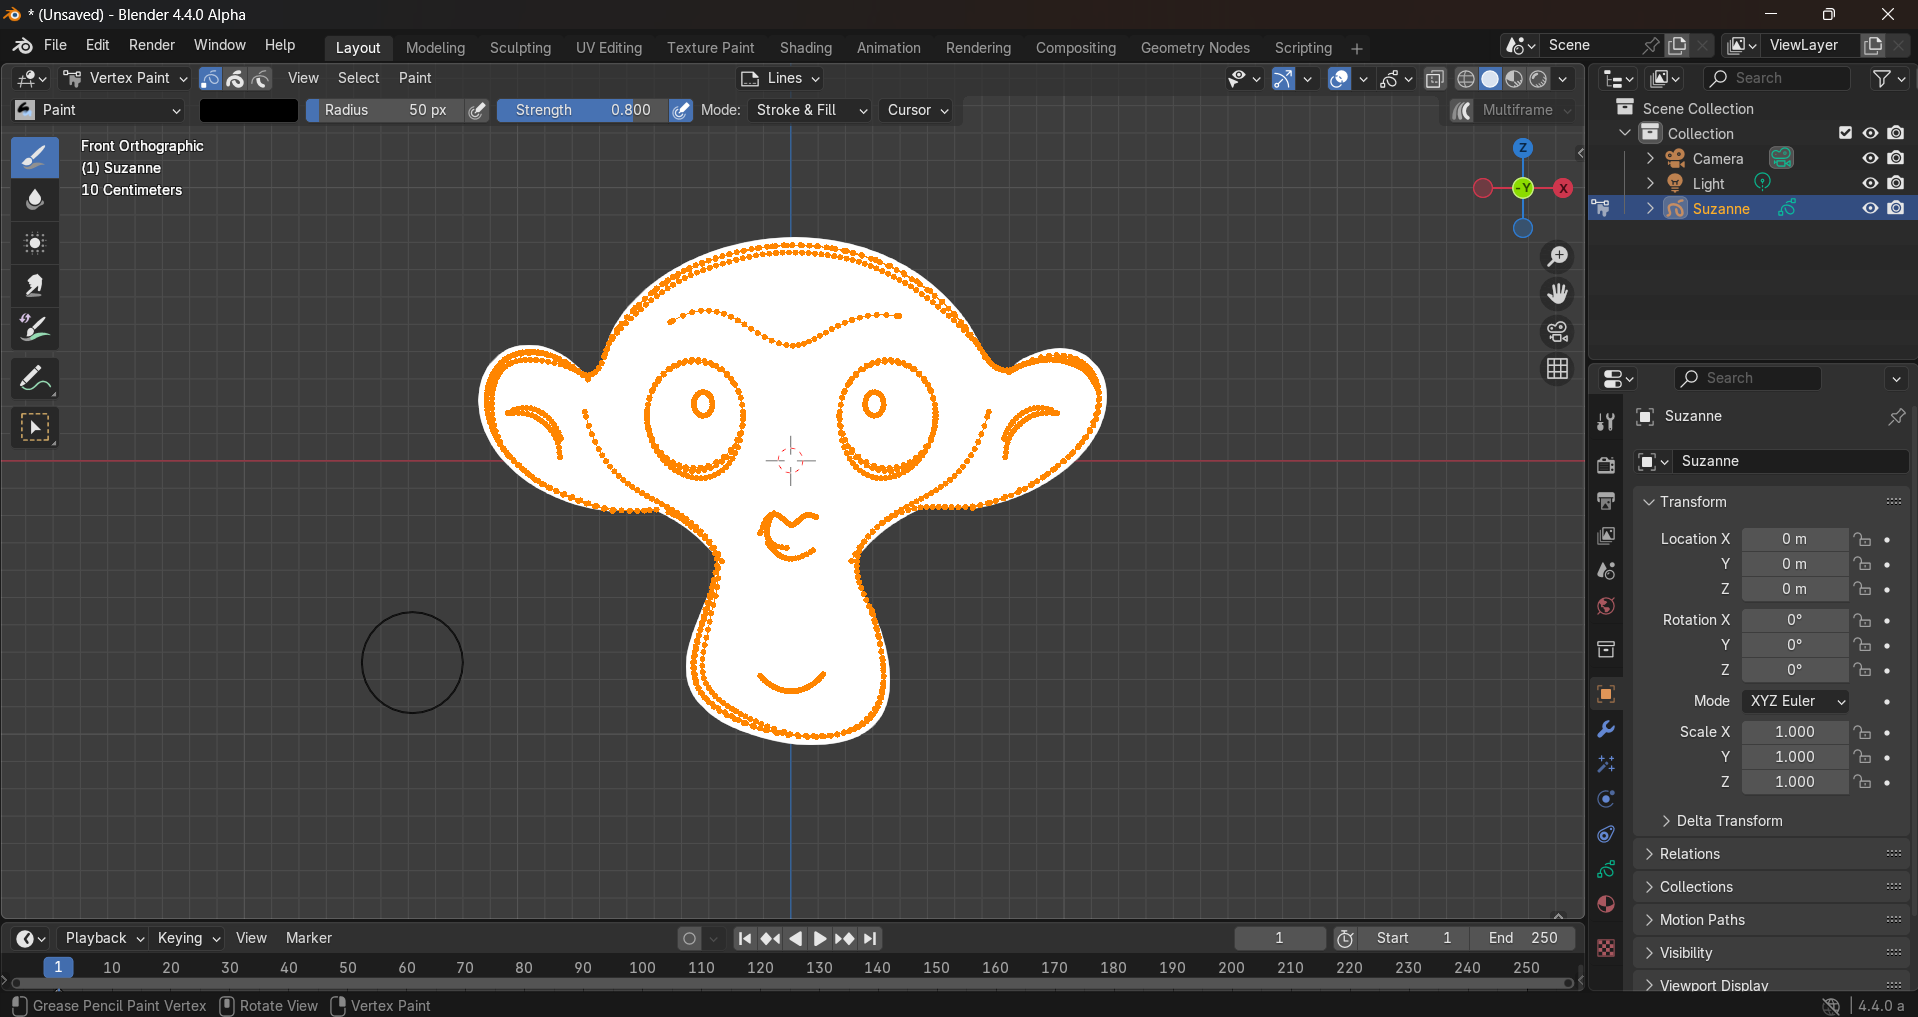This screenshot has height=1017, width=1918.
Task: Hide the Camera in viewport
Action: click(1870, 158)
